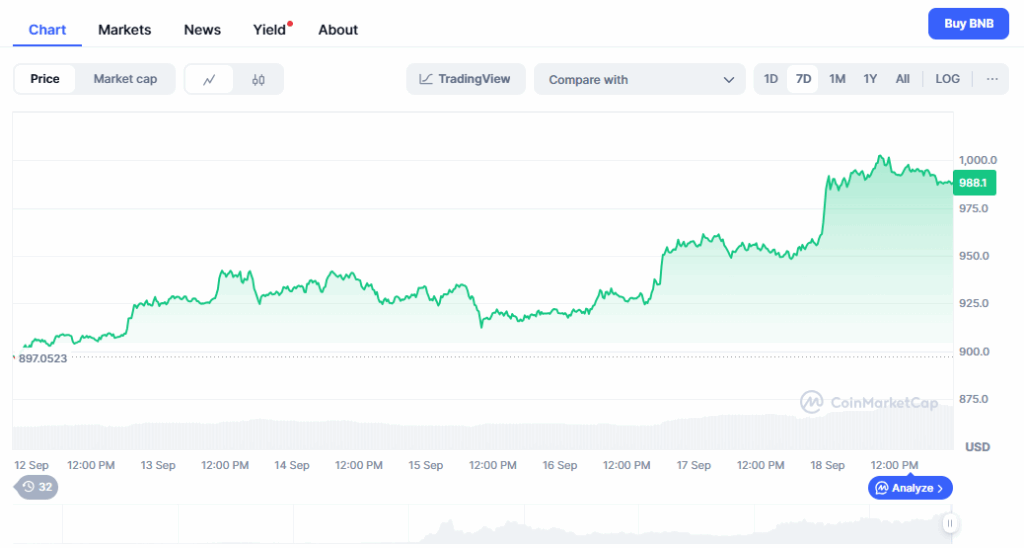Image resolution: width=1024 pixels, height=548 pixels.
Task: Open the three-dot more options menu
Action: tap(992, 79)
